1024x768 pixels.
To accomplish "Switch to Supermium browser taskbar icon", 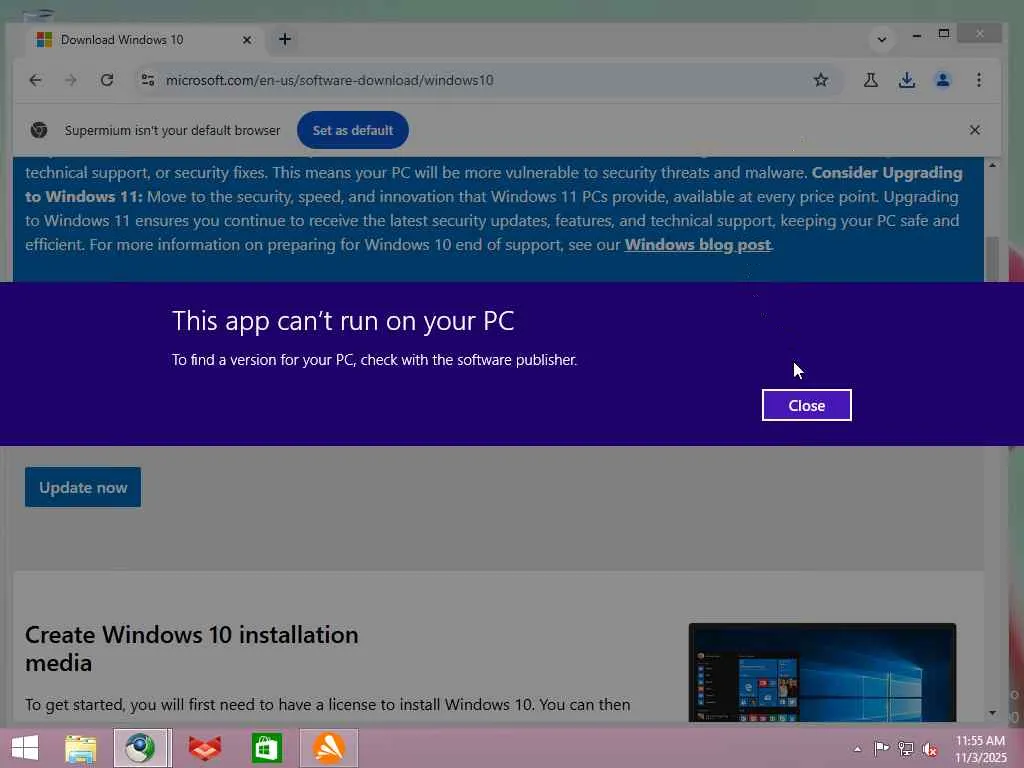I will coord(142,748).
